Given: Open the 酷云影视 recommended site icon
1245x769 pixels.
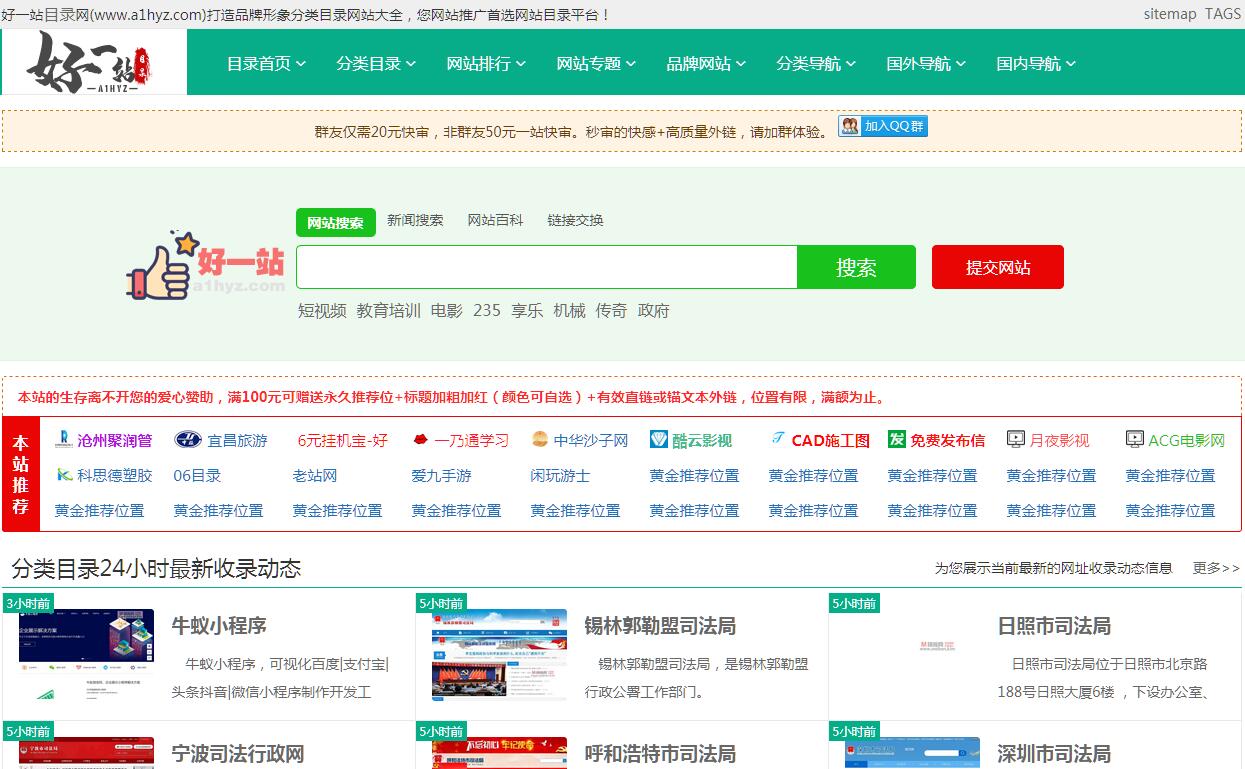Looking at the screenshot, I should point(690,440).
